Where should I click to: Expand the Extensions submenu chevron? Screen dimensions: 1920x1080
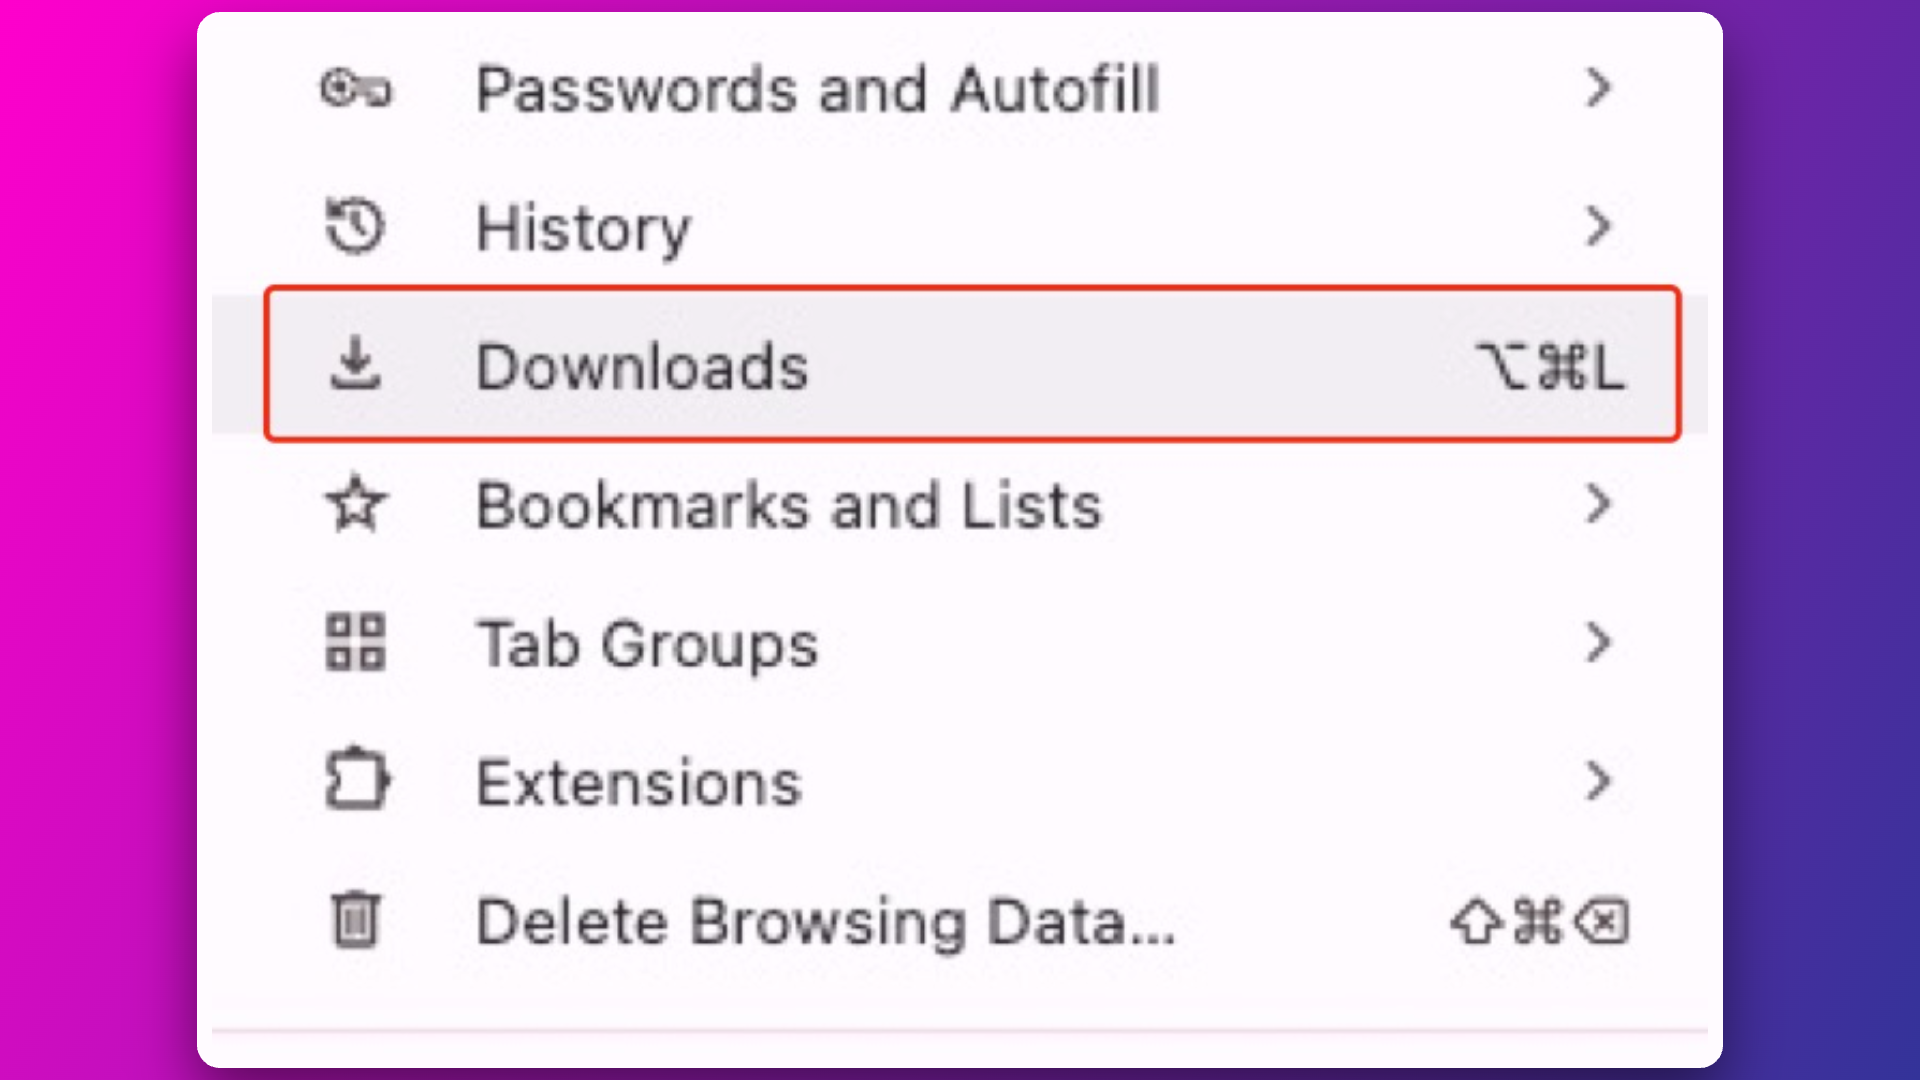pos(1598,780)
